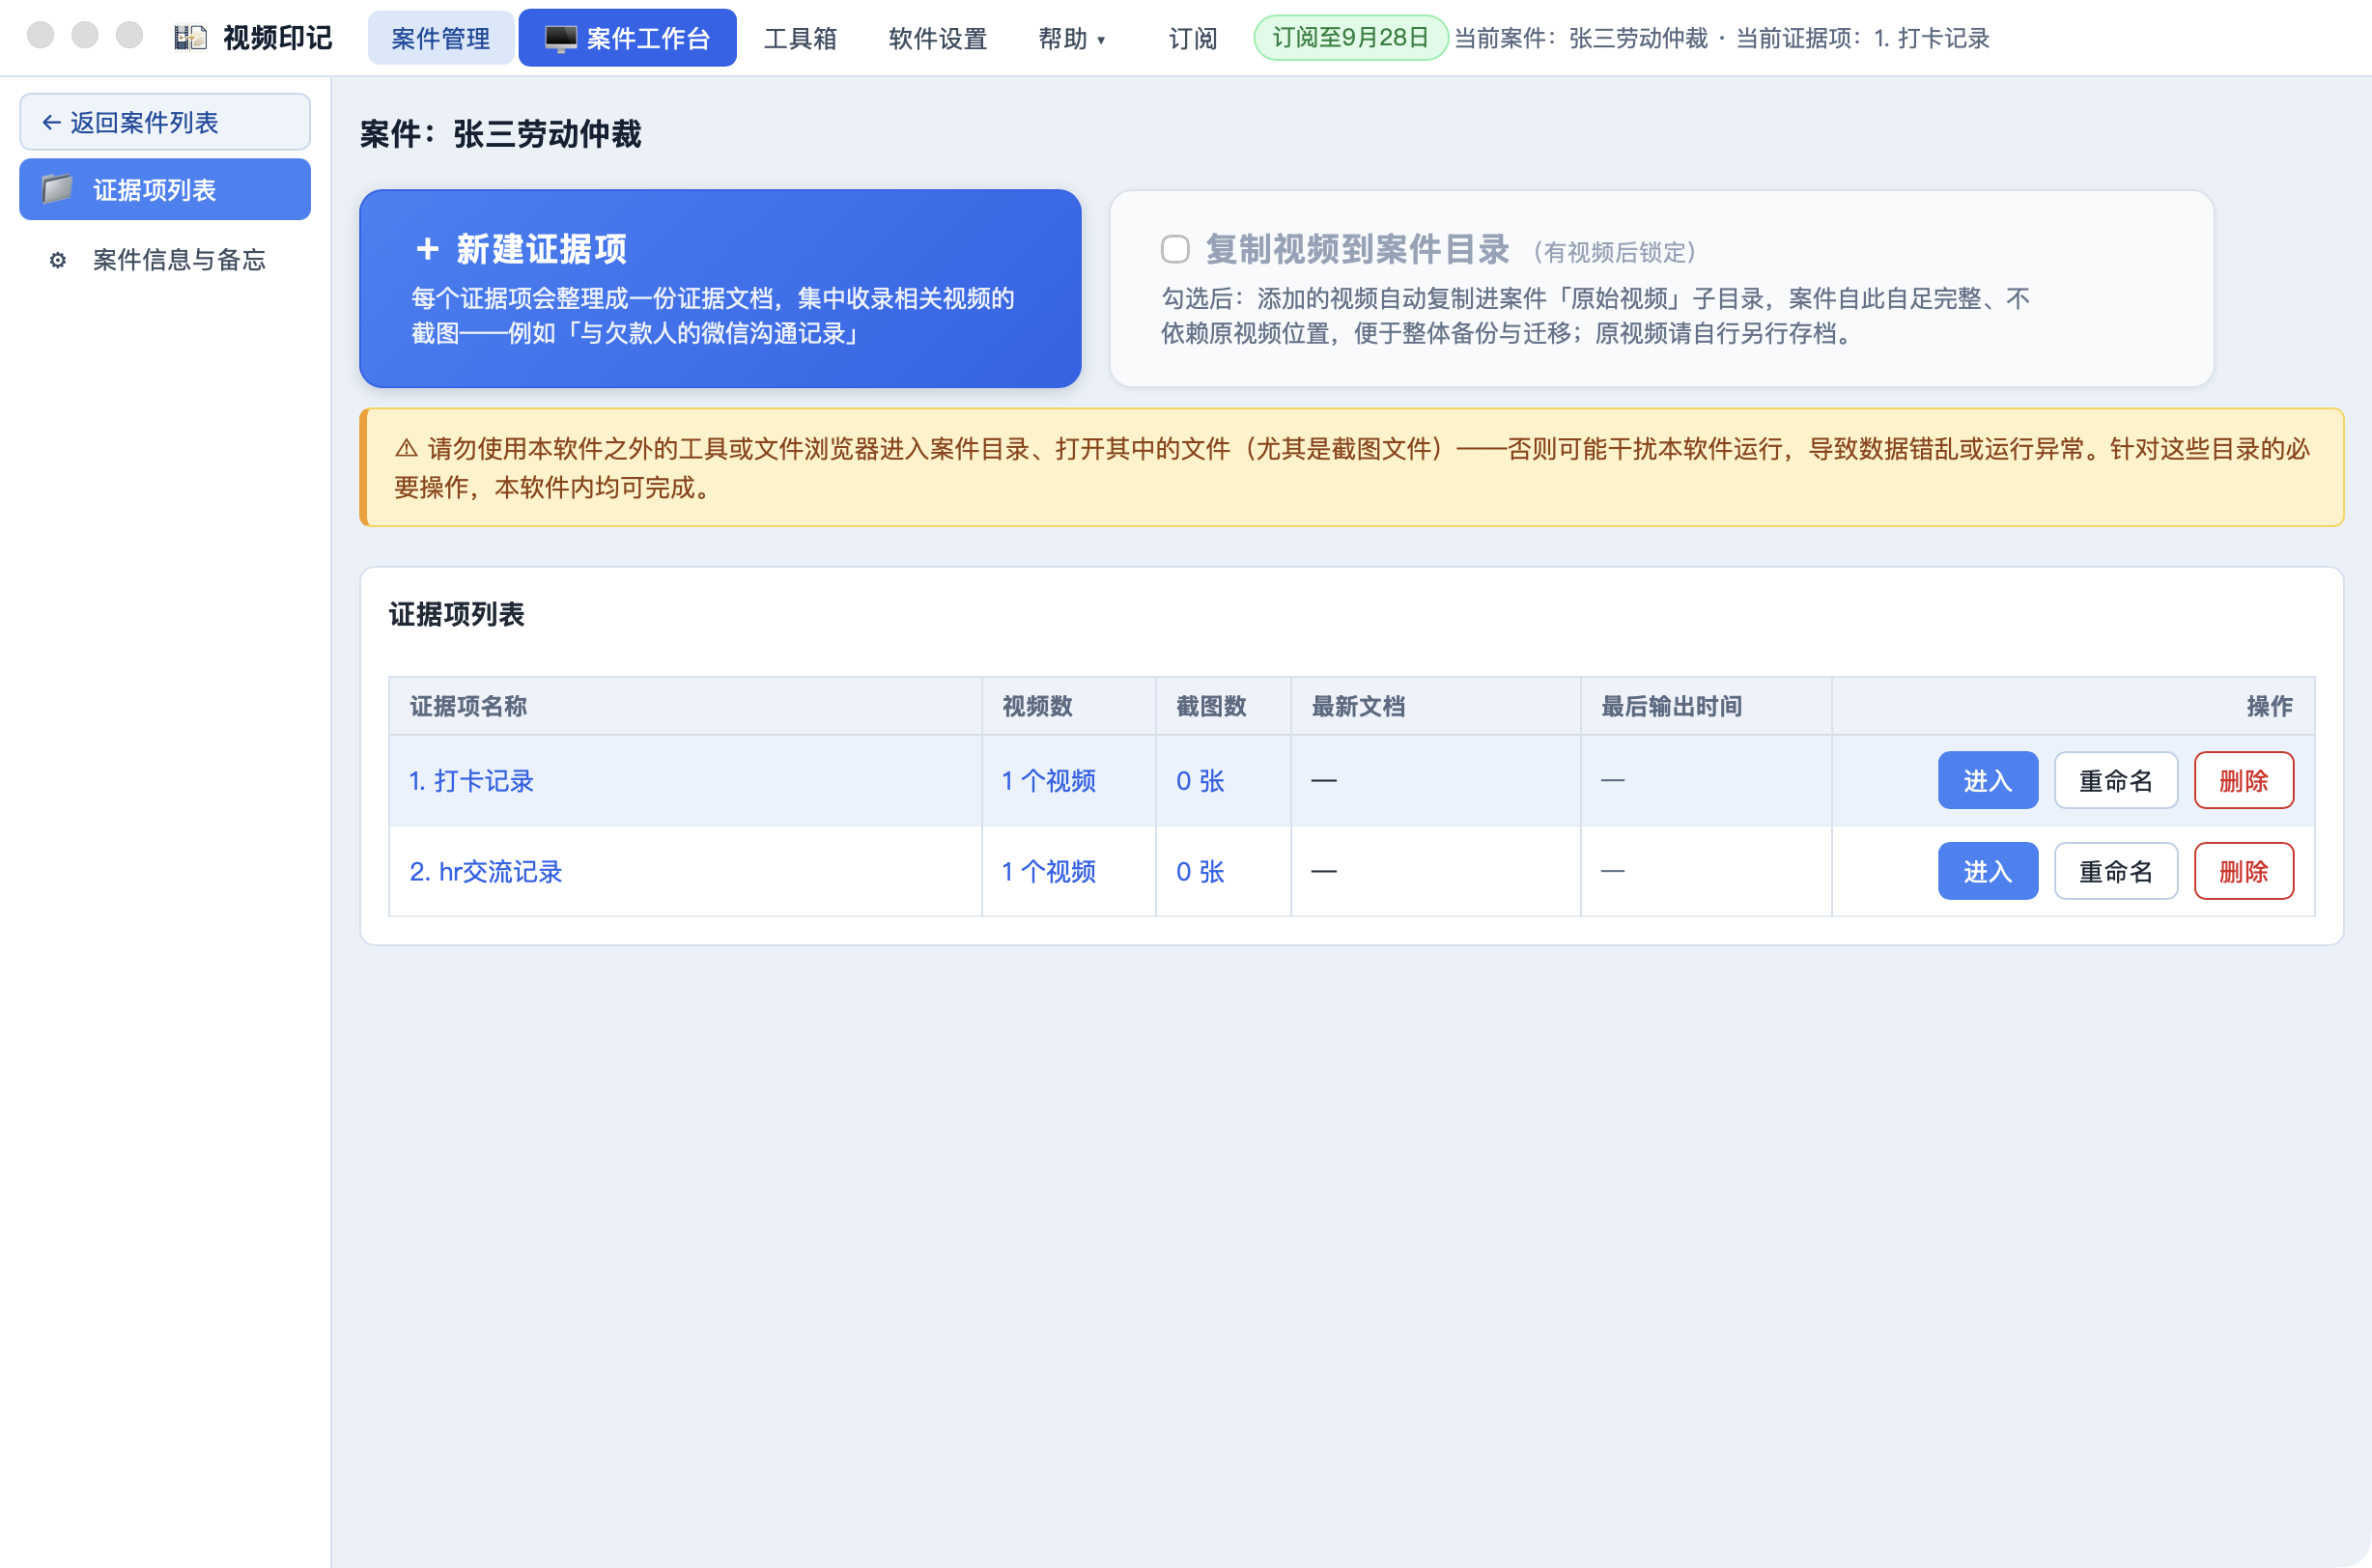Expand the 帮助 dropdown menu

pos(1071,38)
